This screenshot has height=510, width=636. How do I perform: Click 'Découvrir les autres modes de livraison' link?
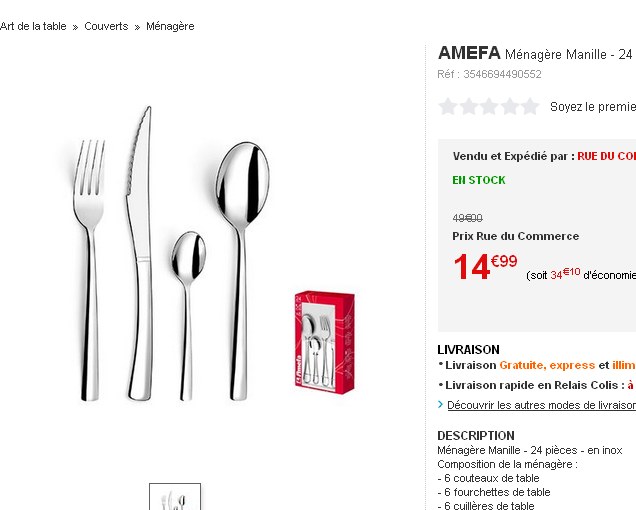[x=541, y=405]
